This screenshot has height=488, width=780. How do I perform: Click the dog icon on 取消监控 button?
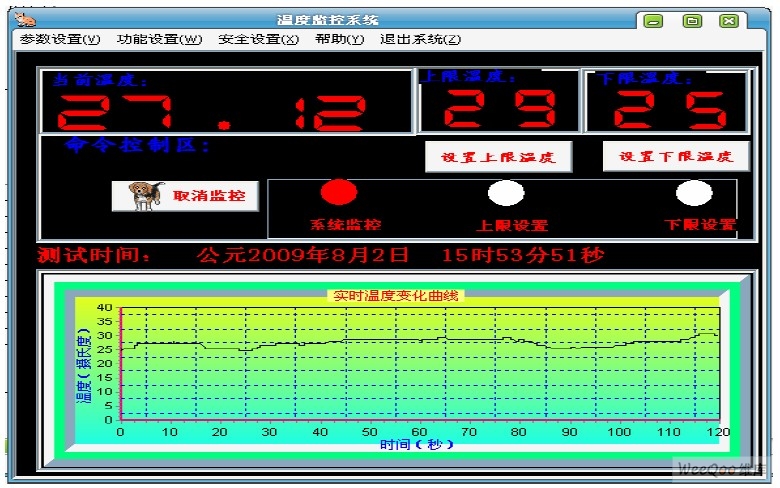pyautogui.click(x=144, y=195)
